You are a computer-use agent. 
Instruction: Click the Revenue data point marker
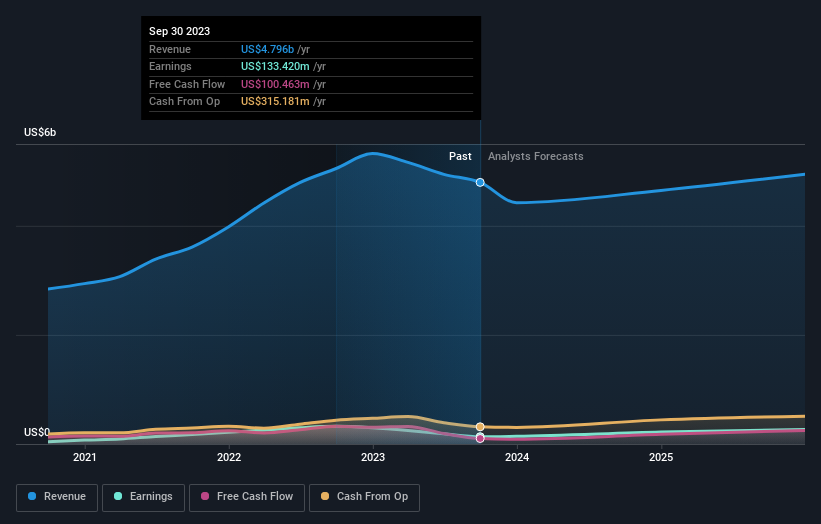(x=480, y=182)
